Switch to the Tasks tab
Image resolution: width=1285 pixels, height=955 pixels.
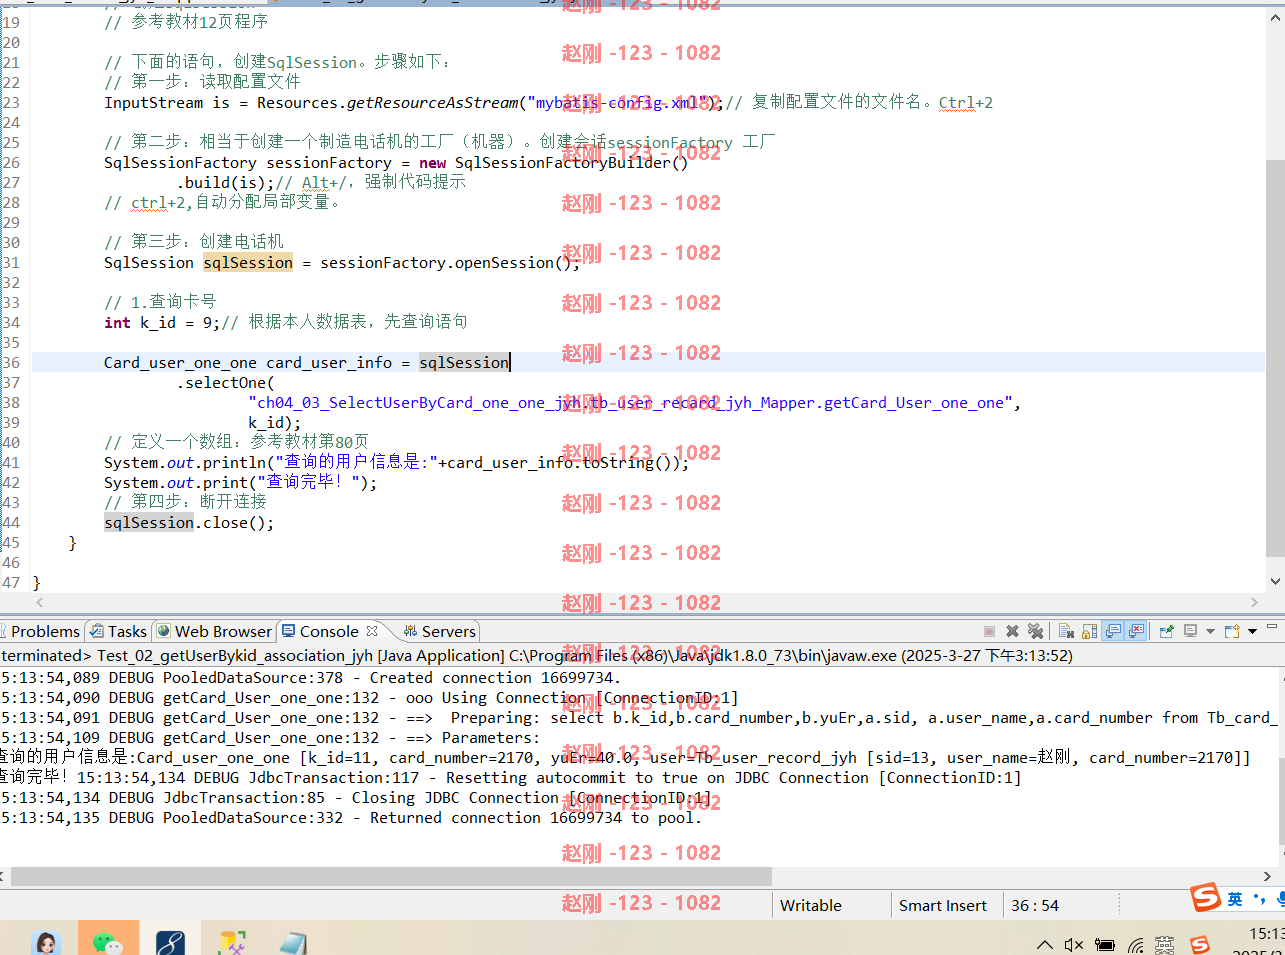119,631
